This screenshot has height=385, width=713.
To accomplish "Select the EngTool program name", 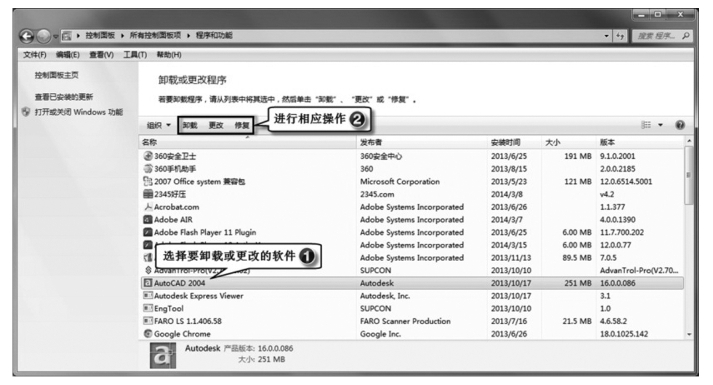I will pyautogui.click(x=169, y=308).
